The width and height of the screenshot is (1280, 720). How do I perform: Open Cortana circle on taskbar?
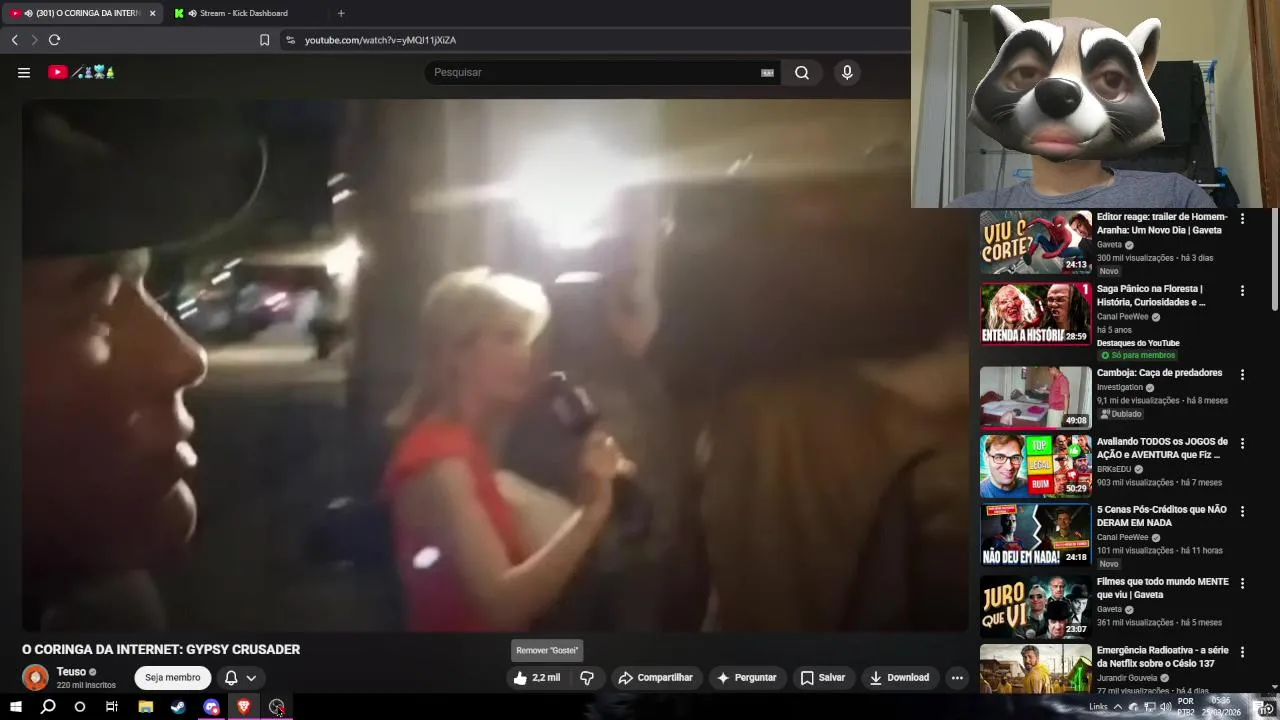coord(80,707)
